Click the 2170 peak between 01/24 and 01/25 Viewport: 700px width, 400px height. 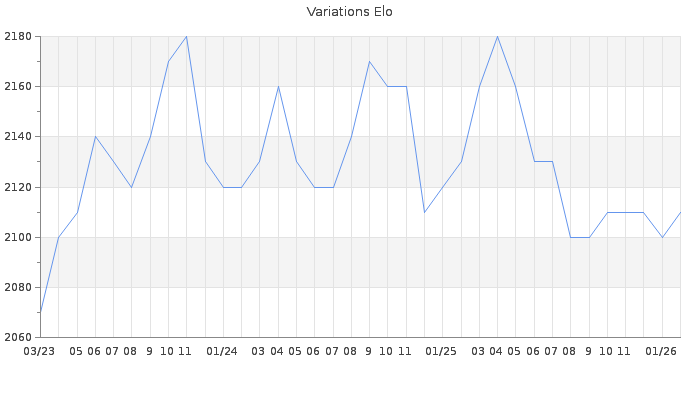point(369,62)
